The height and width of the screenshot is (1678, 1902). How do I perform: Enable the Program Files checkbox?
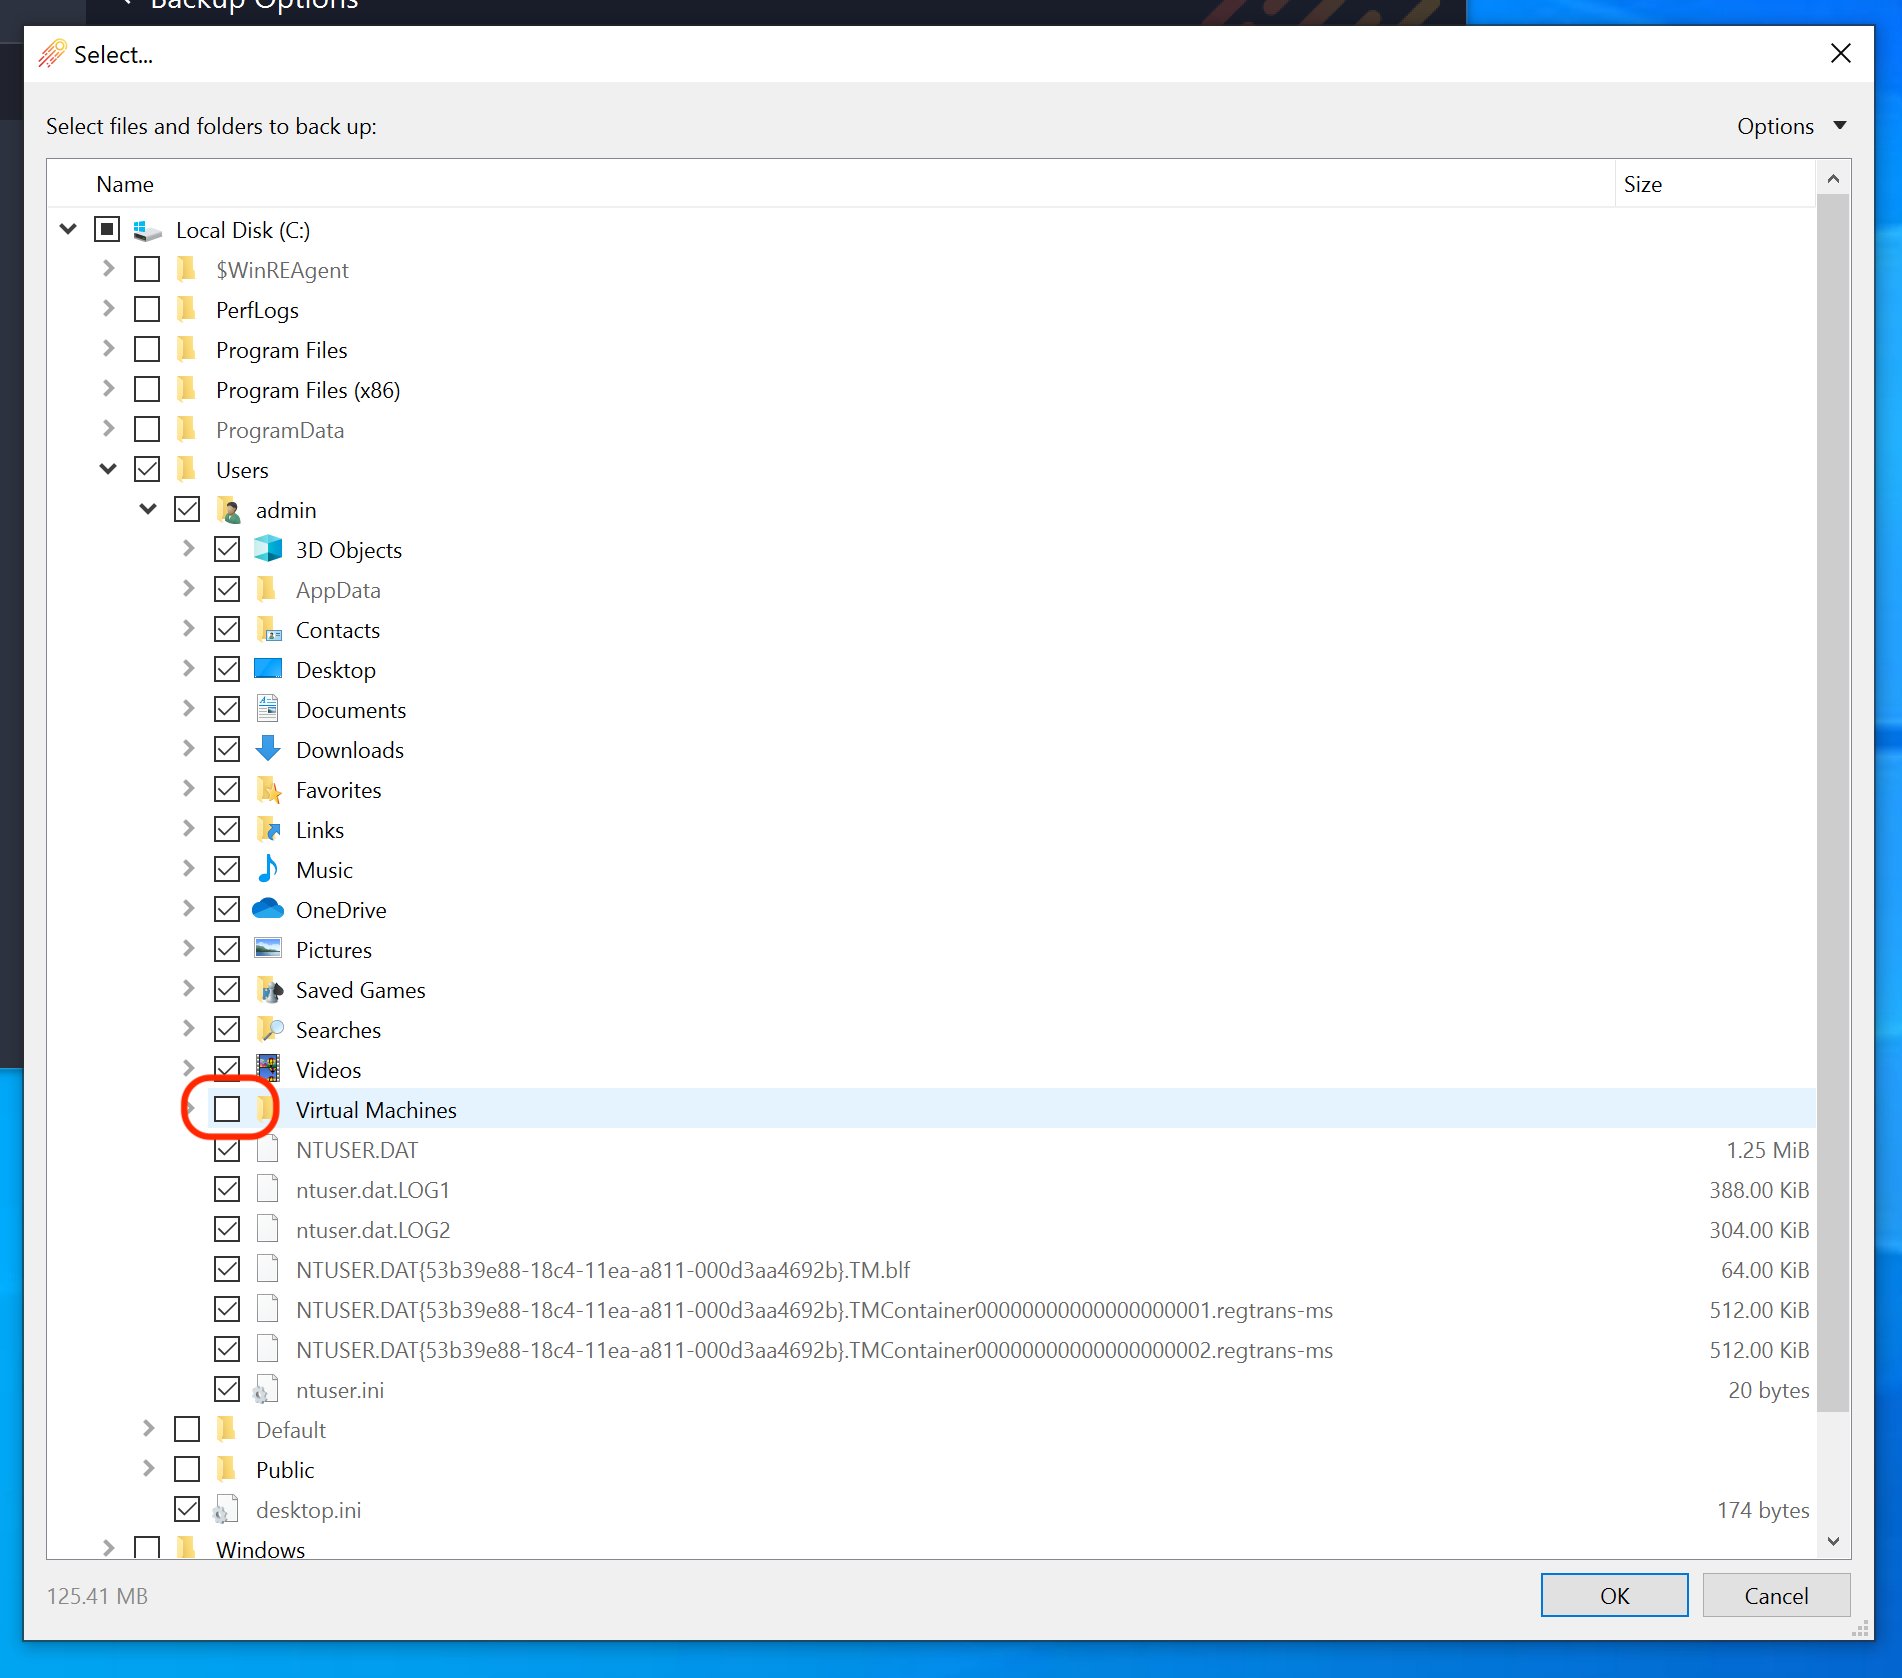147,349
